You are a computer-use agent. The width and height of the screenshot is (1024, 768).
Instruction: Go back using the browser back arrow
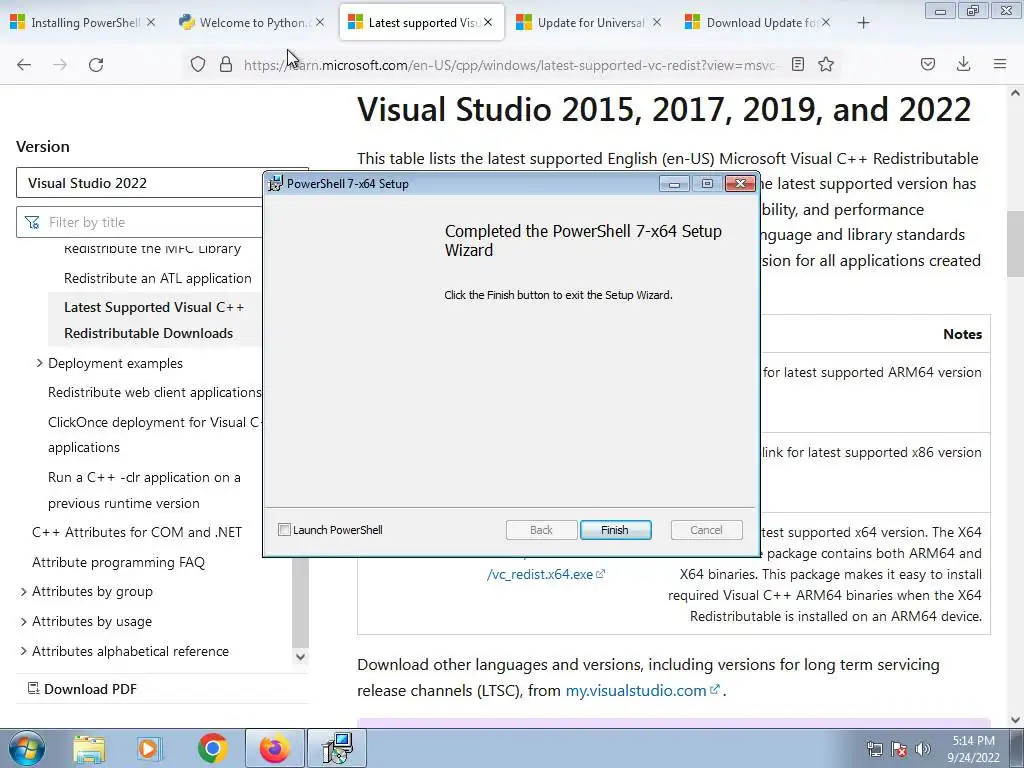pos(24,64)
